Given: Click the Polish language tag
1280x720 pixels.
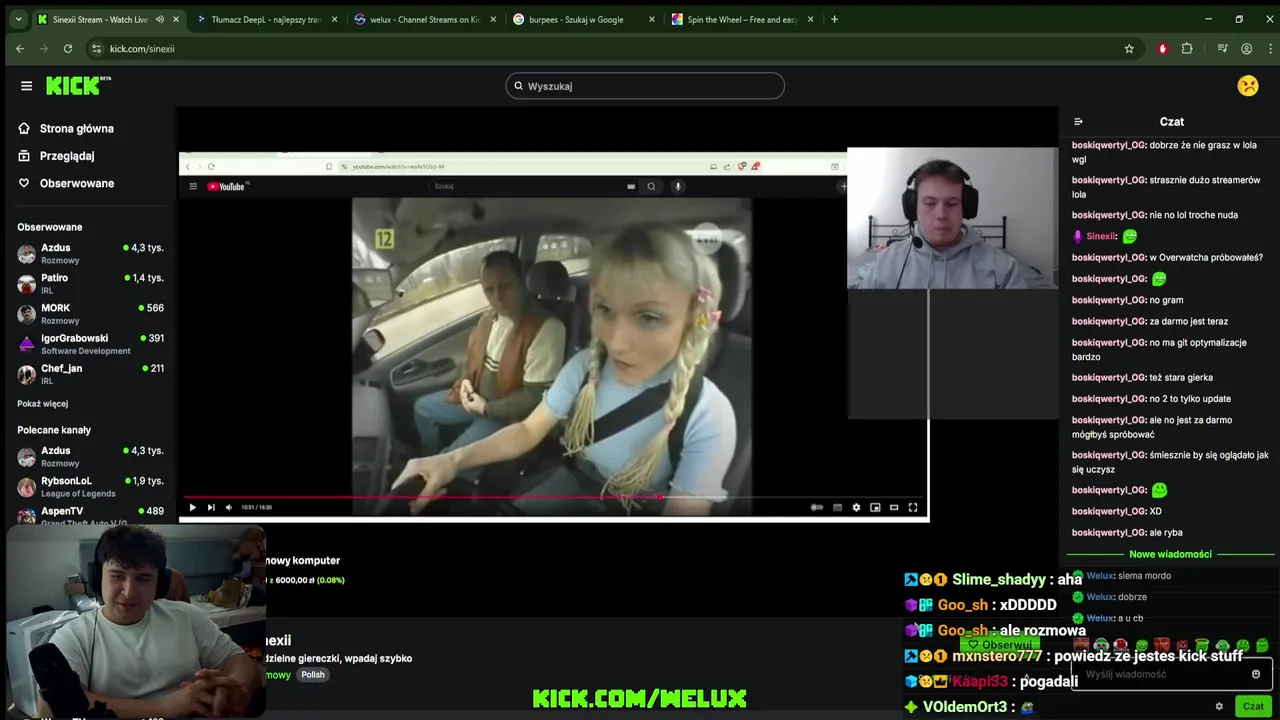Looking at the screenshot, I should [x=313, y=675].
